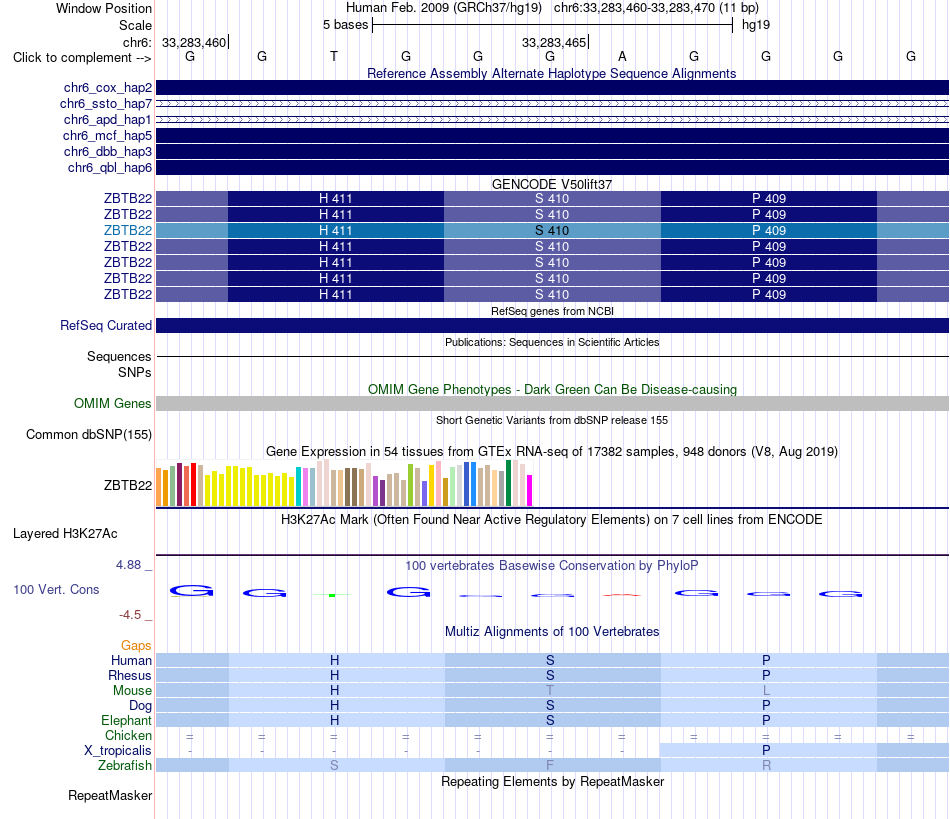Viewport: 950px width, 819px height.
Task: Click the green 'T' logo in conservation track
Action: point(332,595)
